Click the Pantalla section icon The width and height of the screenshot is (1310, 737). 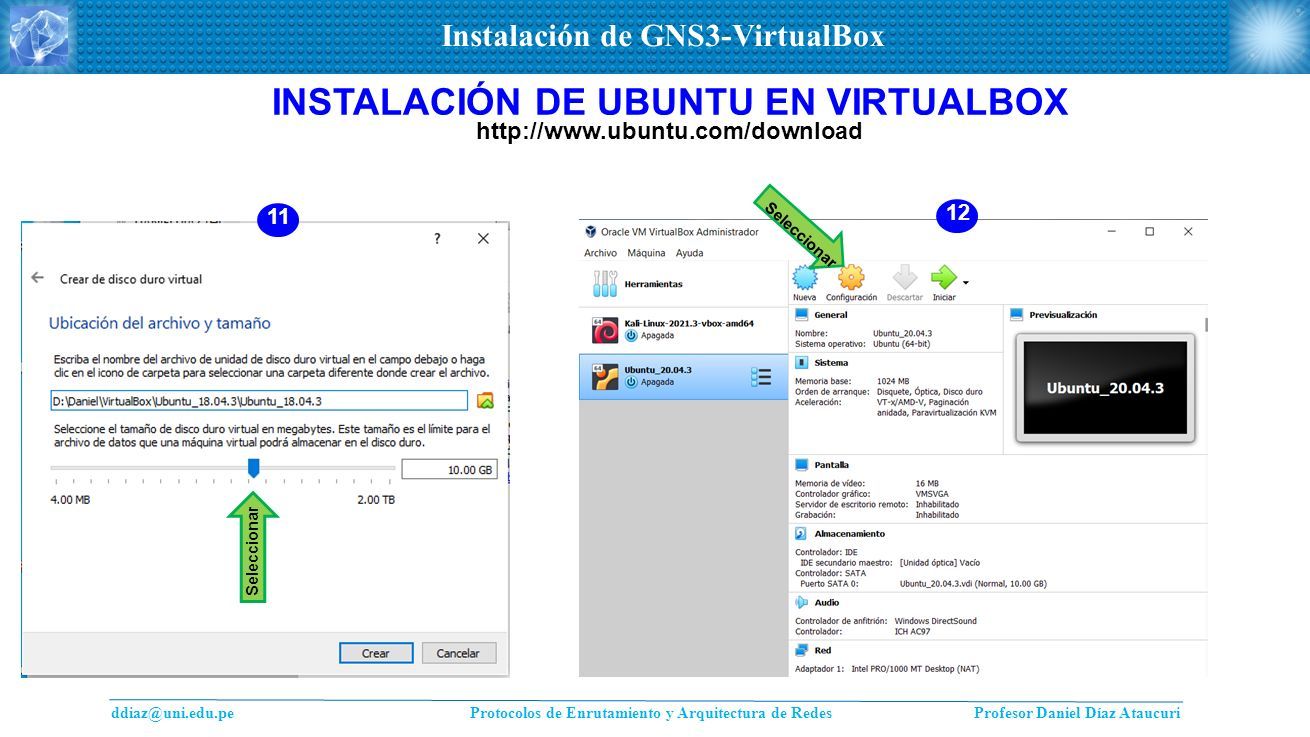coord(802,465)
